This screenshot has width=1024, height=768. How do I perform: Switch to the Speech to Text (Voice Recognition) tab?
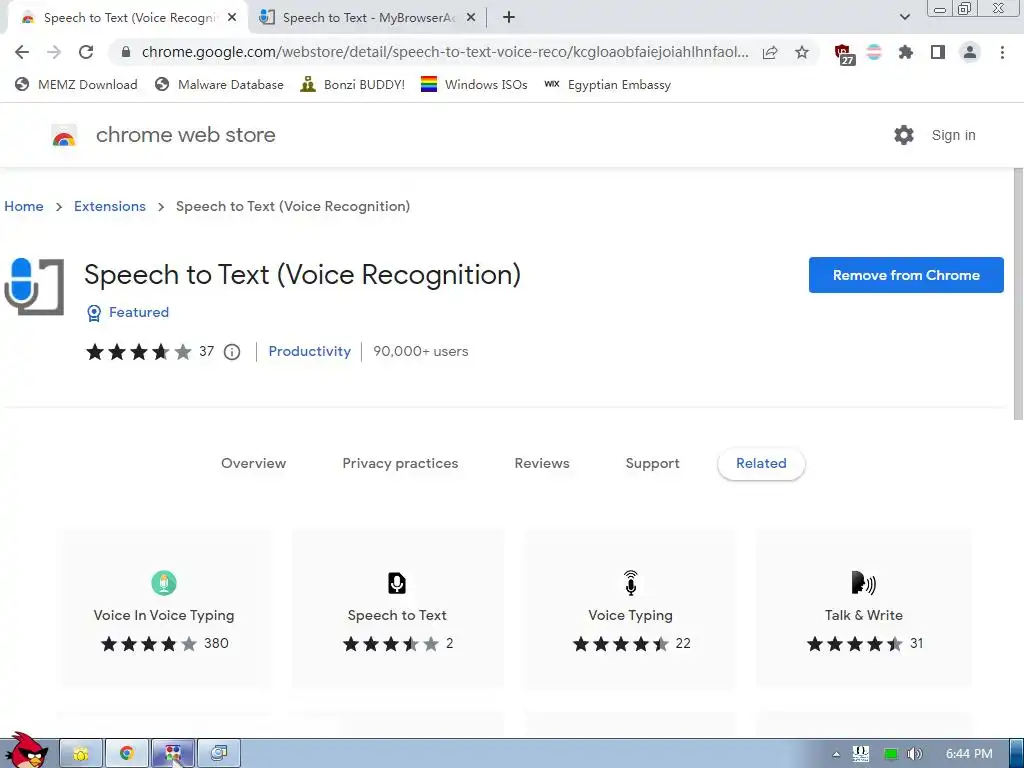[128, 18]
